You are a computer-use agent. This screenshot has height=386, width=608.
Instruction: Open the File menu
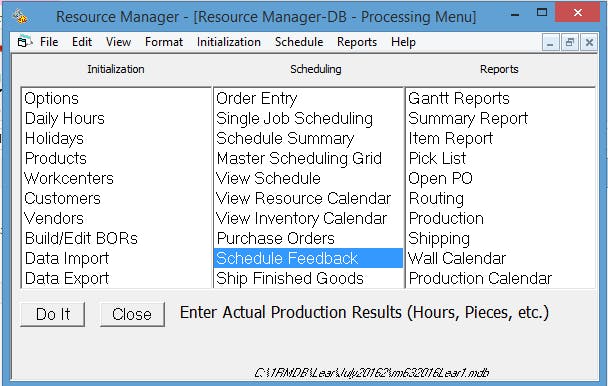coord(49,42)
